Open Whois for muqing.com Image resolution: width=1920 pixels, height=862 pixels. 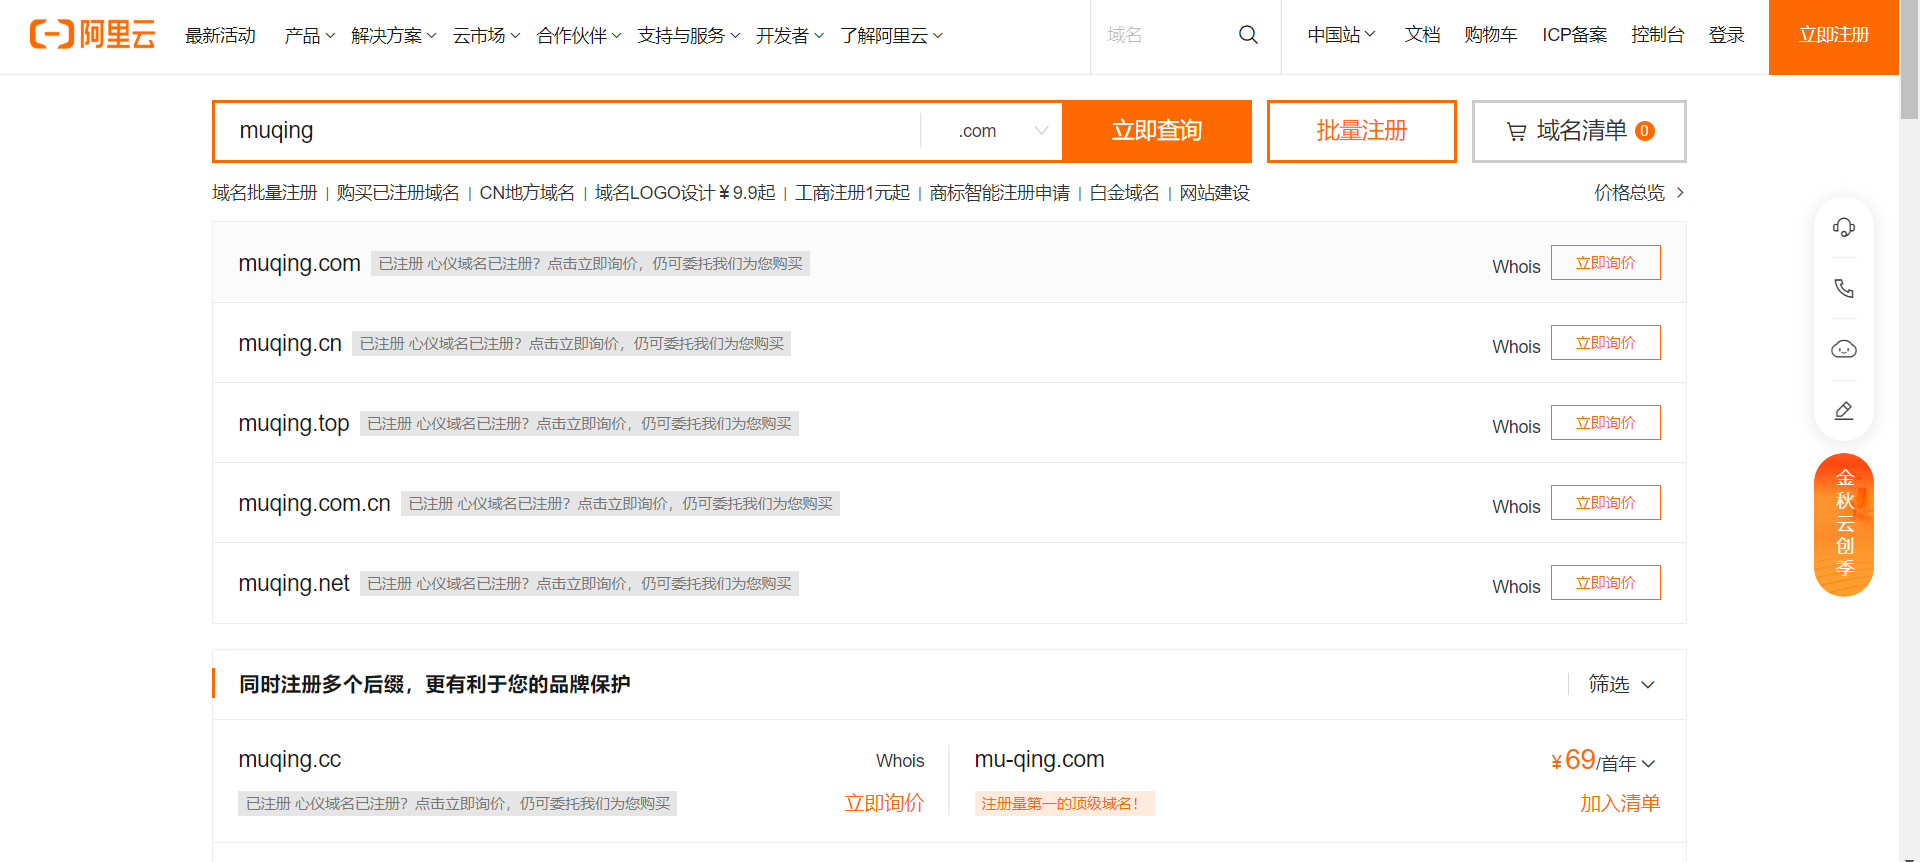(1516, 267)
